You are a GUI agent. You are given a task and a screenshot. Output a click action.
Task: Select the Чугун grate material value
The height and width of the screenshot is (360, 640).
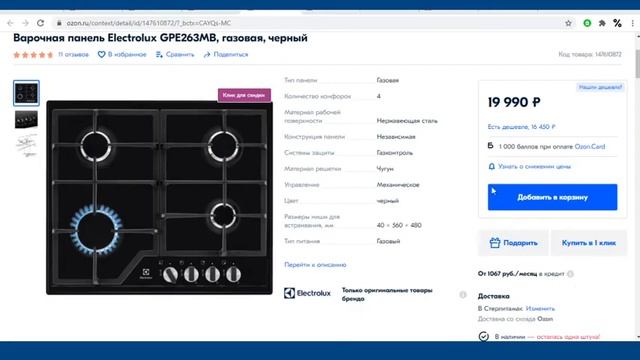click(x=385, y=169)
